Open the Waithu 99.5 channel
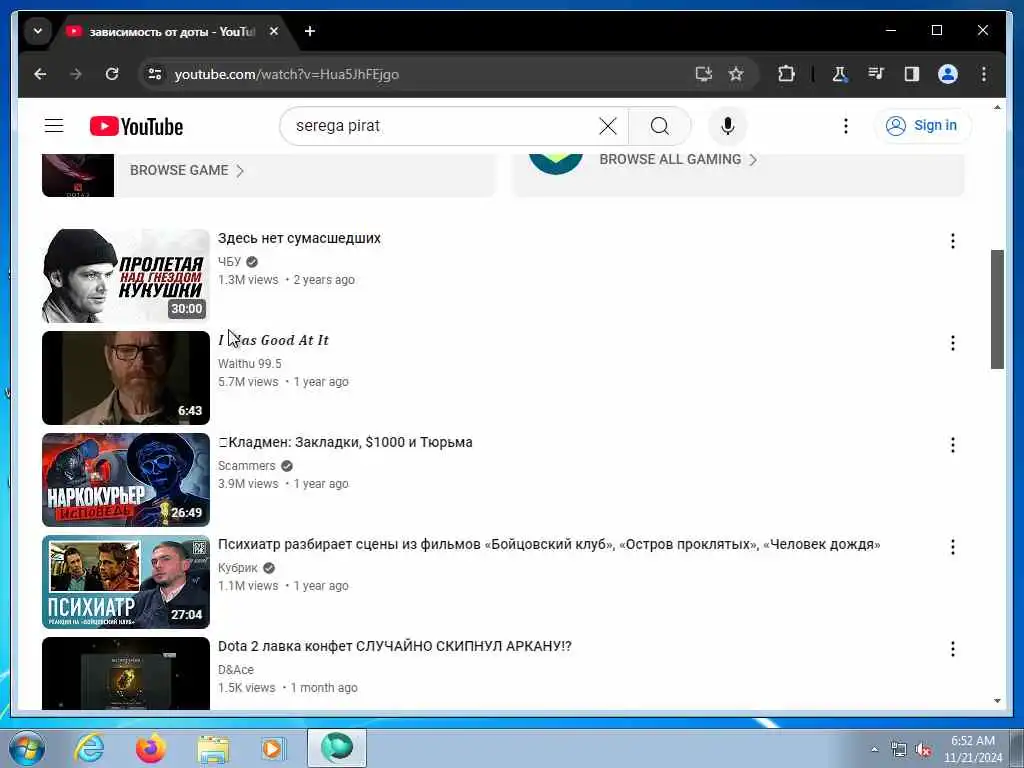Screen dimensions: 1024x768 (249, 364)
